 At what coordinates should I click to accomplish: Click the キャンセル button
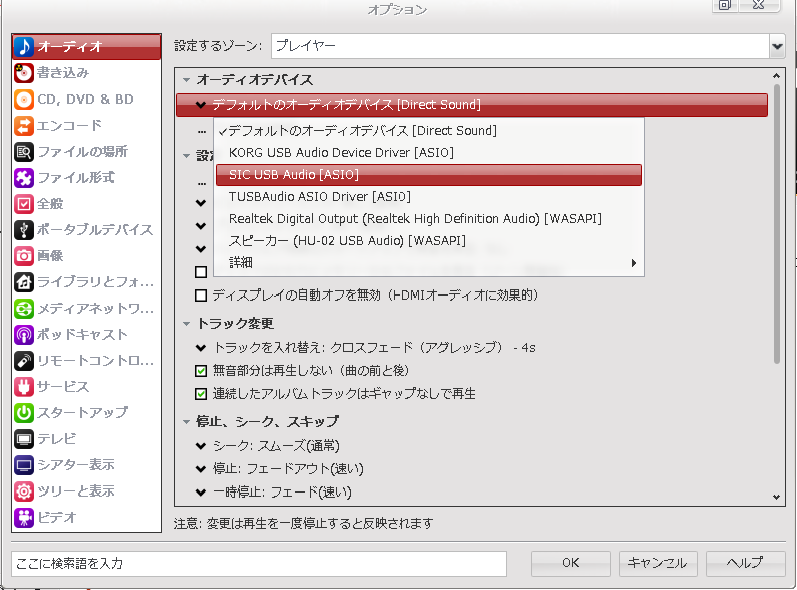tap(657, 563)
